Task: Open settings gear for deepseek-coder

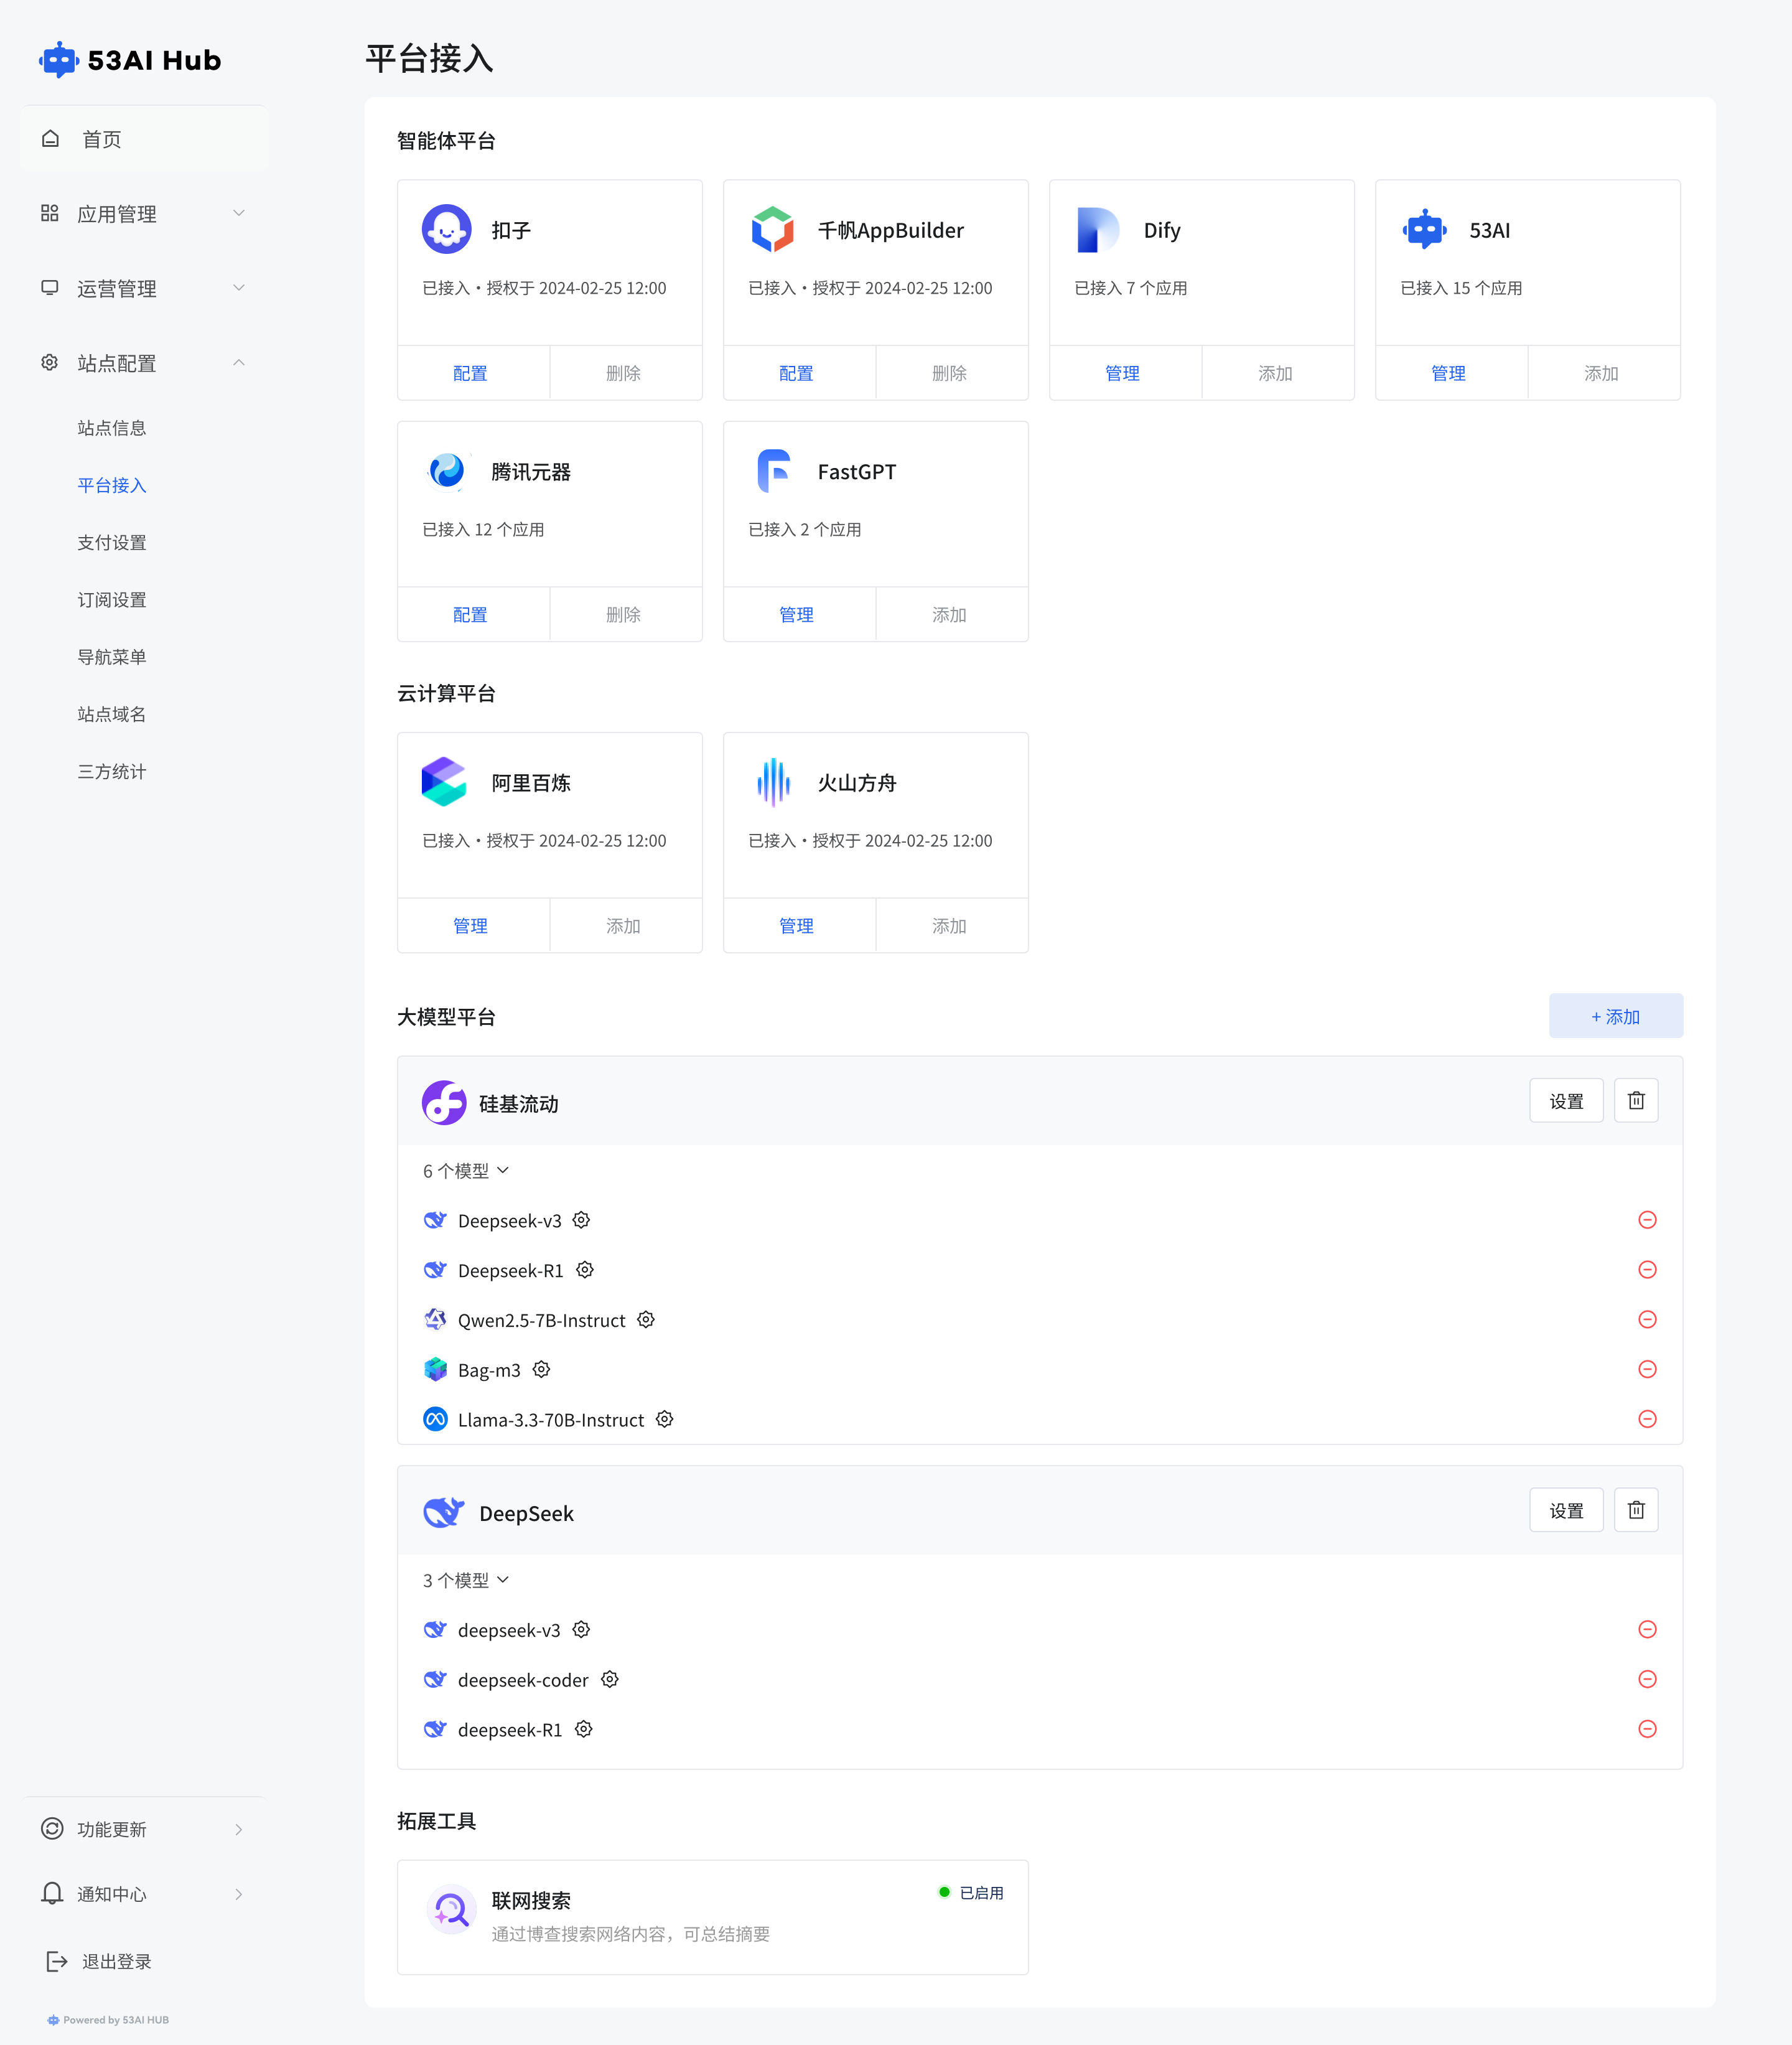Action: click(x=610, y=1680)
